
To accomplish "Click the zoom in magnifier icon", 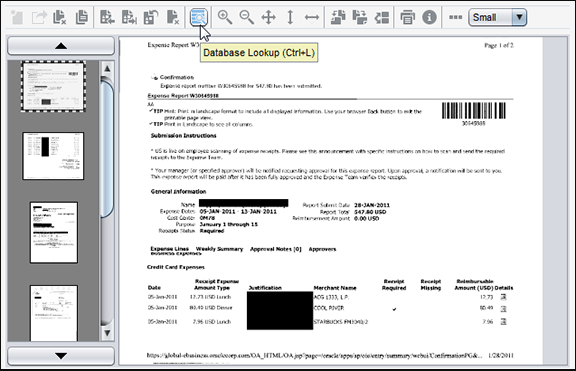I will pyautogui.click(x=224, y=17).
